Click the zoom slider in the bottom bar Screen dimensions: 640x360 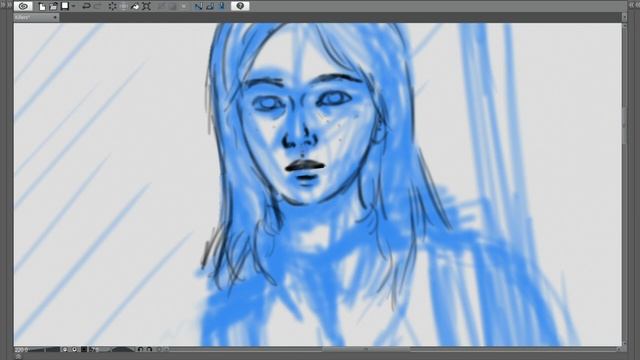pos(44,350)
